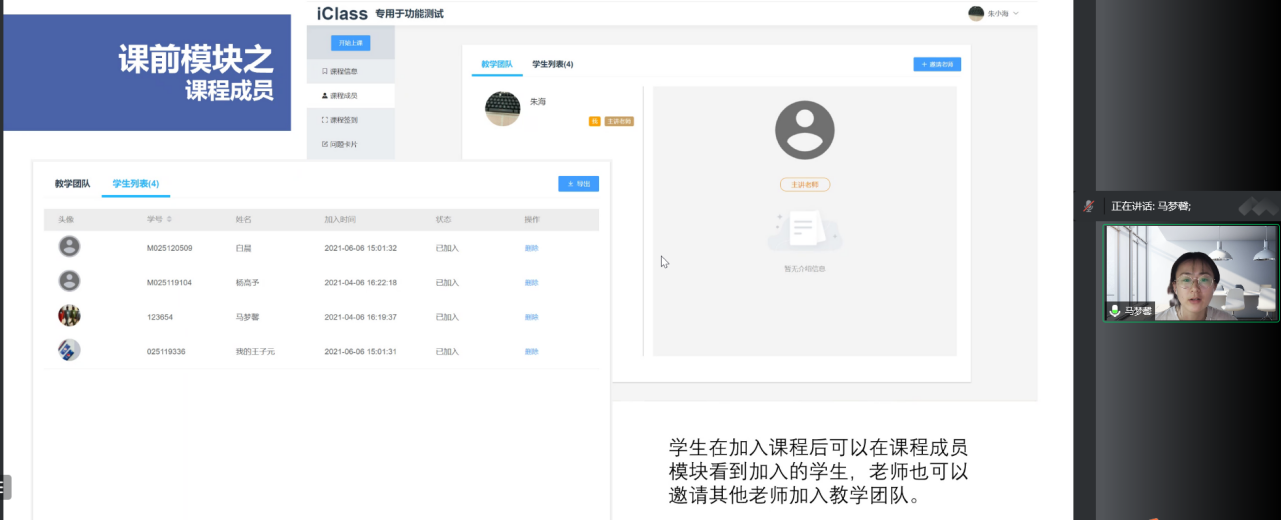1281x520 pixels.
Task: Sort the table by 学号 column arrows
Action: 169,219
